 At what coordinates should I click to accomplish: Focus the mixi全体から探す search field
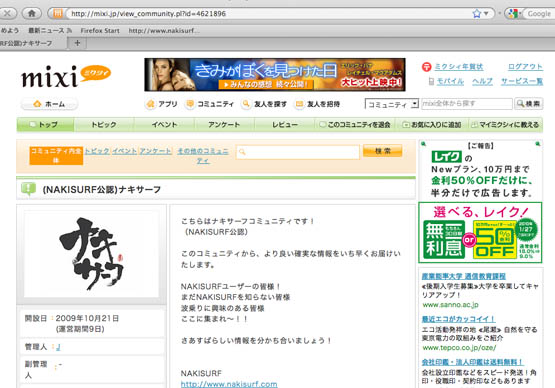467,103
